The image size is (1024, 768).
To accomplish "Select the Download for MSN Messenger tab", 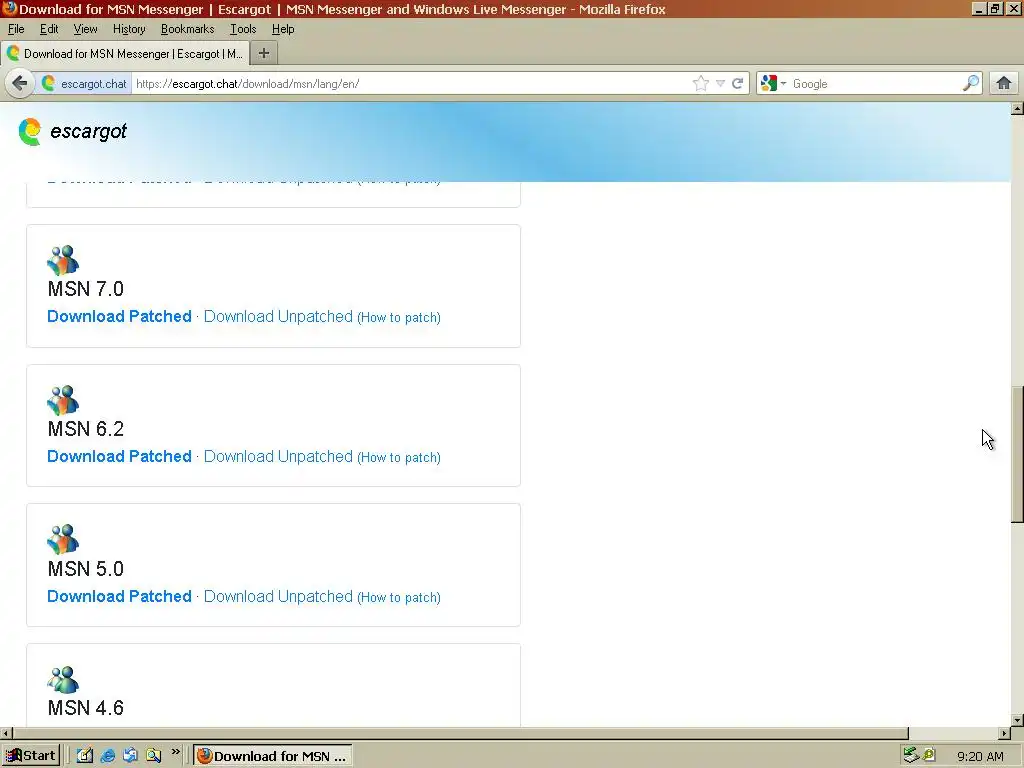I will (x=125, y=54).
